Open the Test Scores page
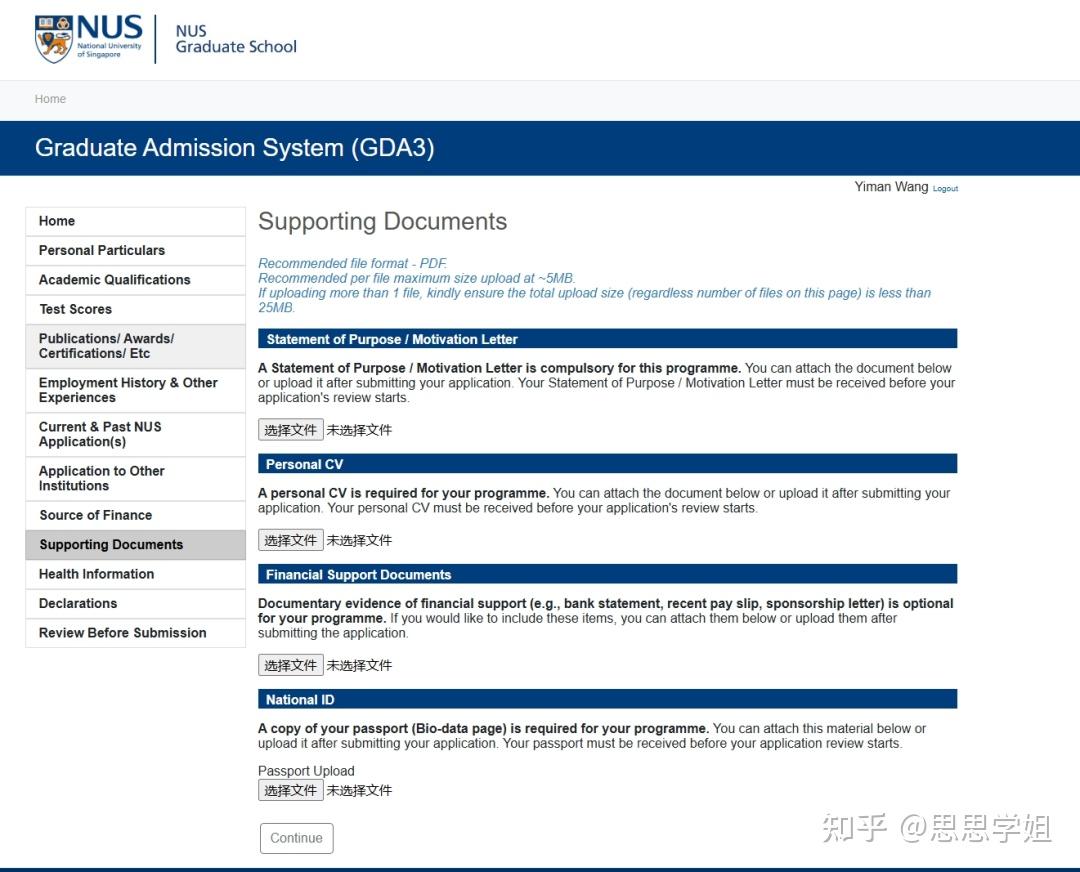This screenshot has height=872, width=1080. [75, 309]
